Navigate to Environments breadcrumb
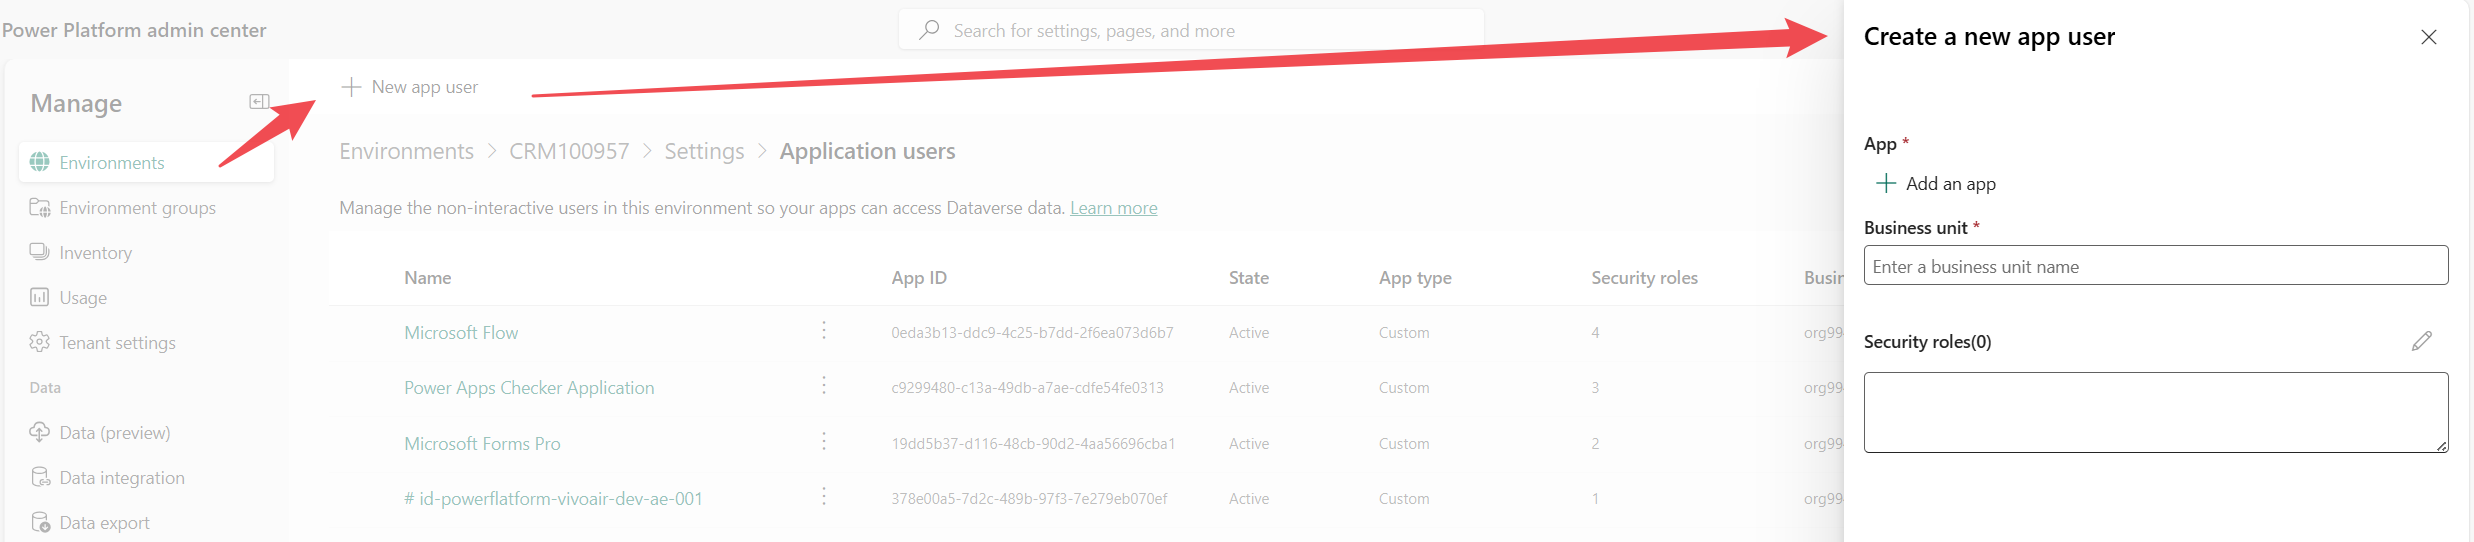 point(406,151)
